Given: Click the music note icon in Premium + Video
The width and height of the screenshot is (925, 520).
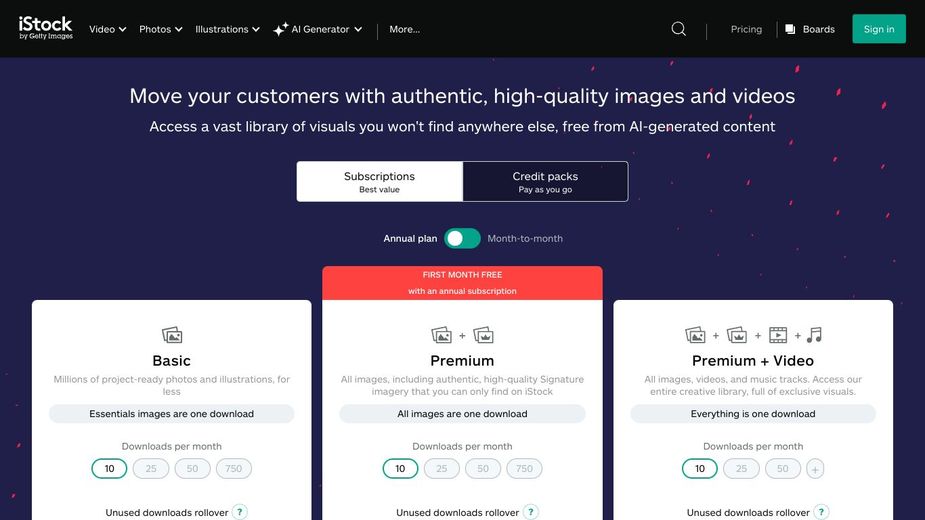Looking at the screenshot, I should coord(814,335).
